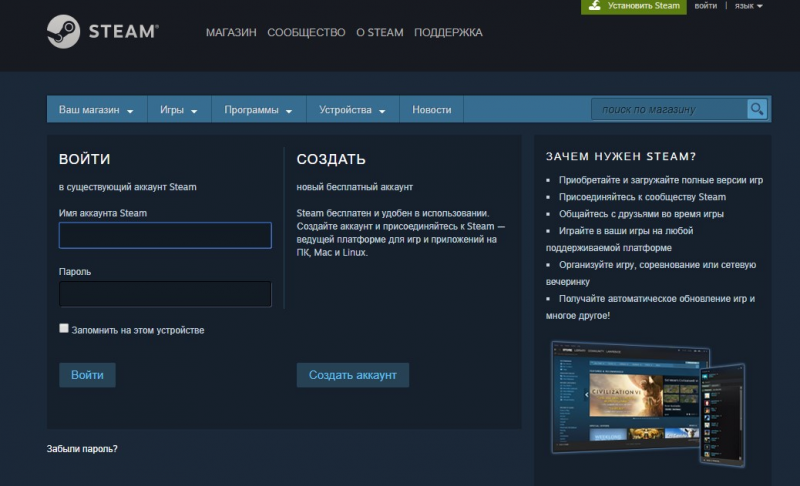Open the Устройства dropdown menu
This screenshot has width=800, height=486.
coord(352,110)
